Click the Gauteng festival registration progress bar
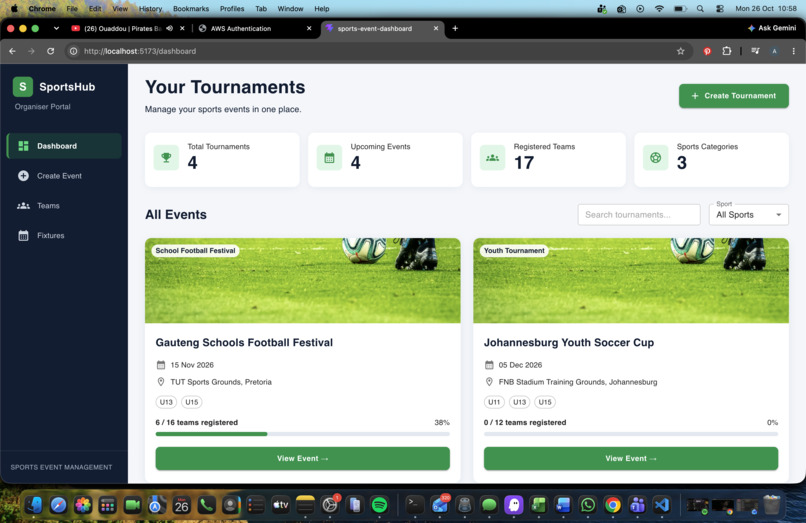The height and width of the screenshot is (523, 806). pos(302,434)
